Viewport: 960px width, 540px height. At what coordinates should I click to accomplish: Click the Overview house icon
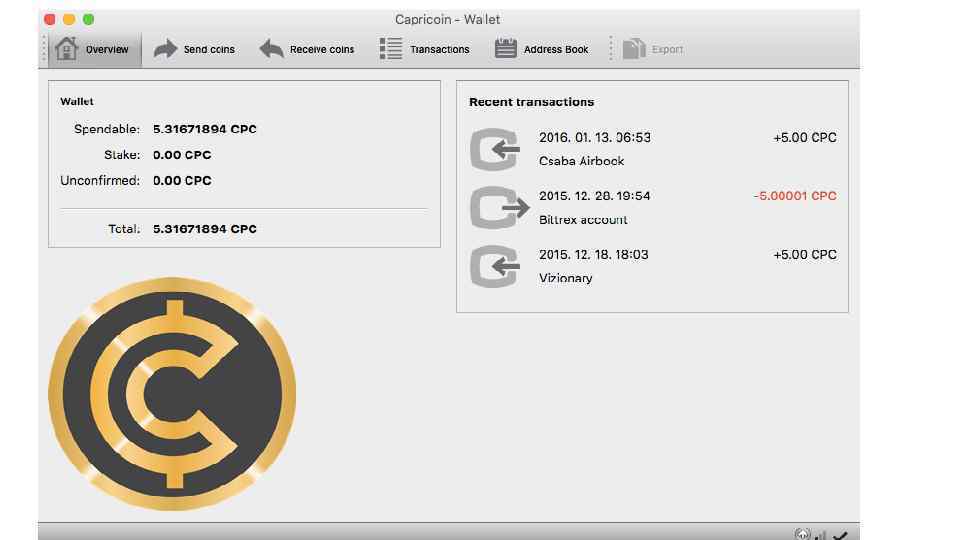[66, 48]
